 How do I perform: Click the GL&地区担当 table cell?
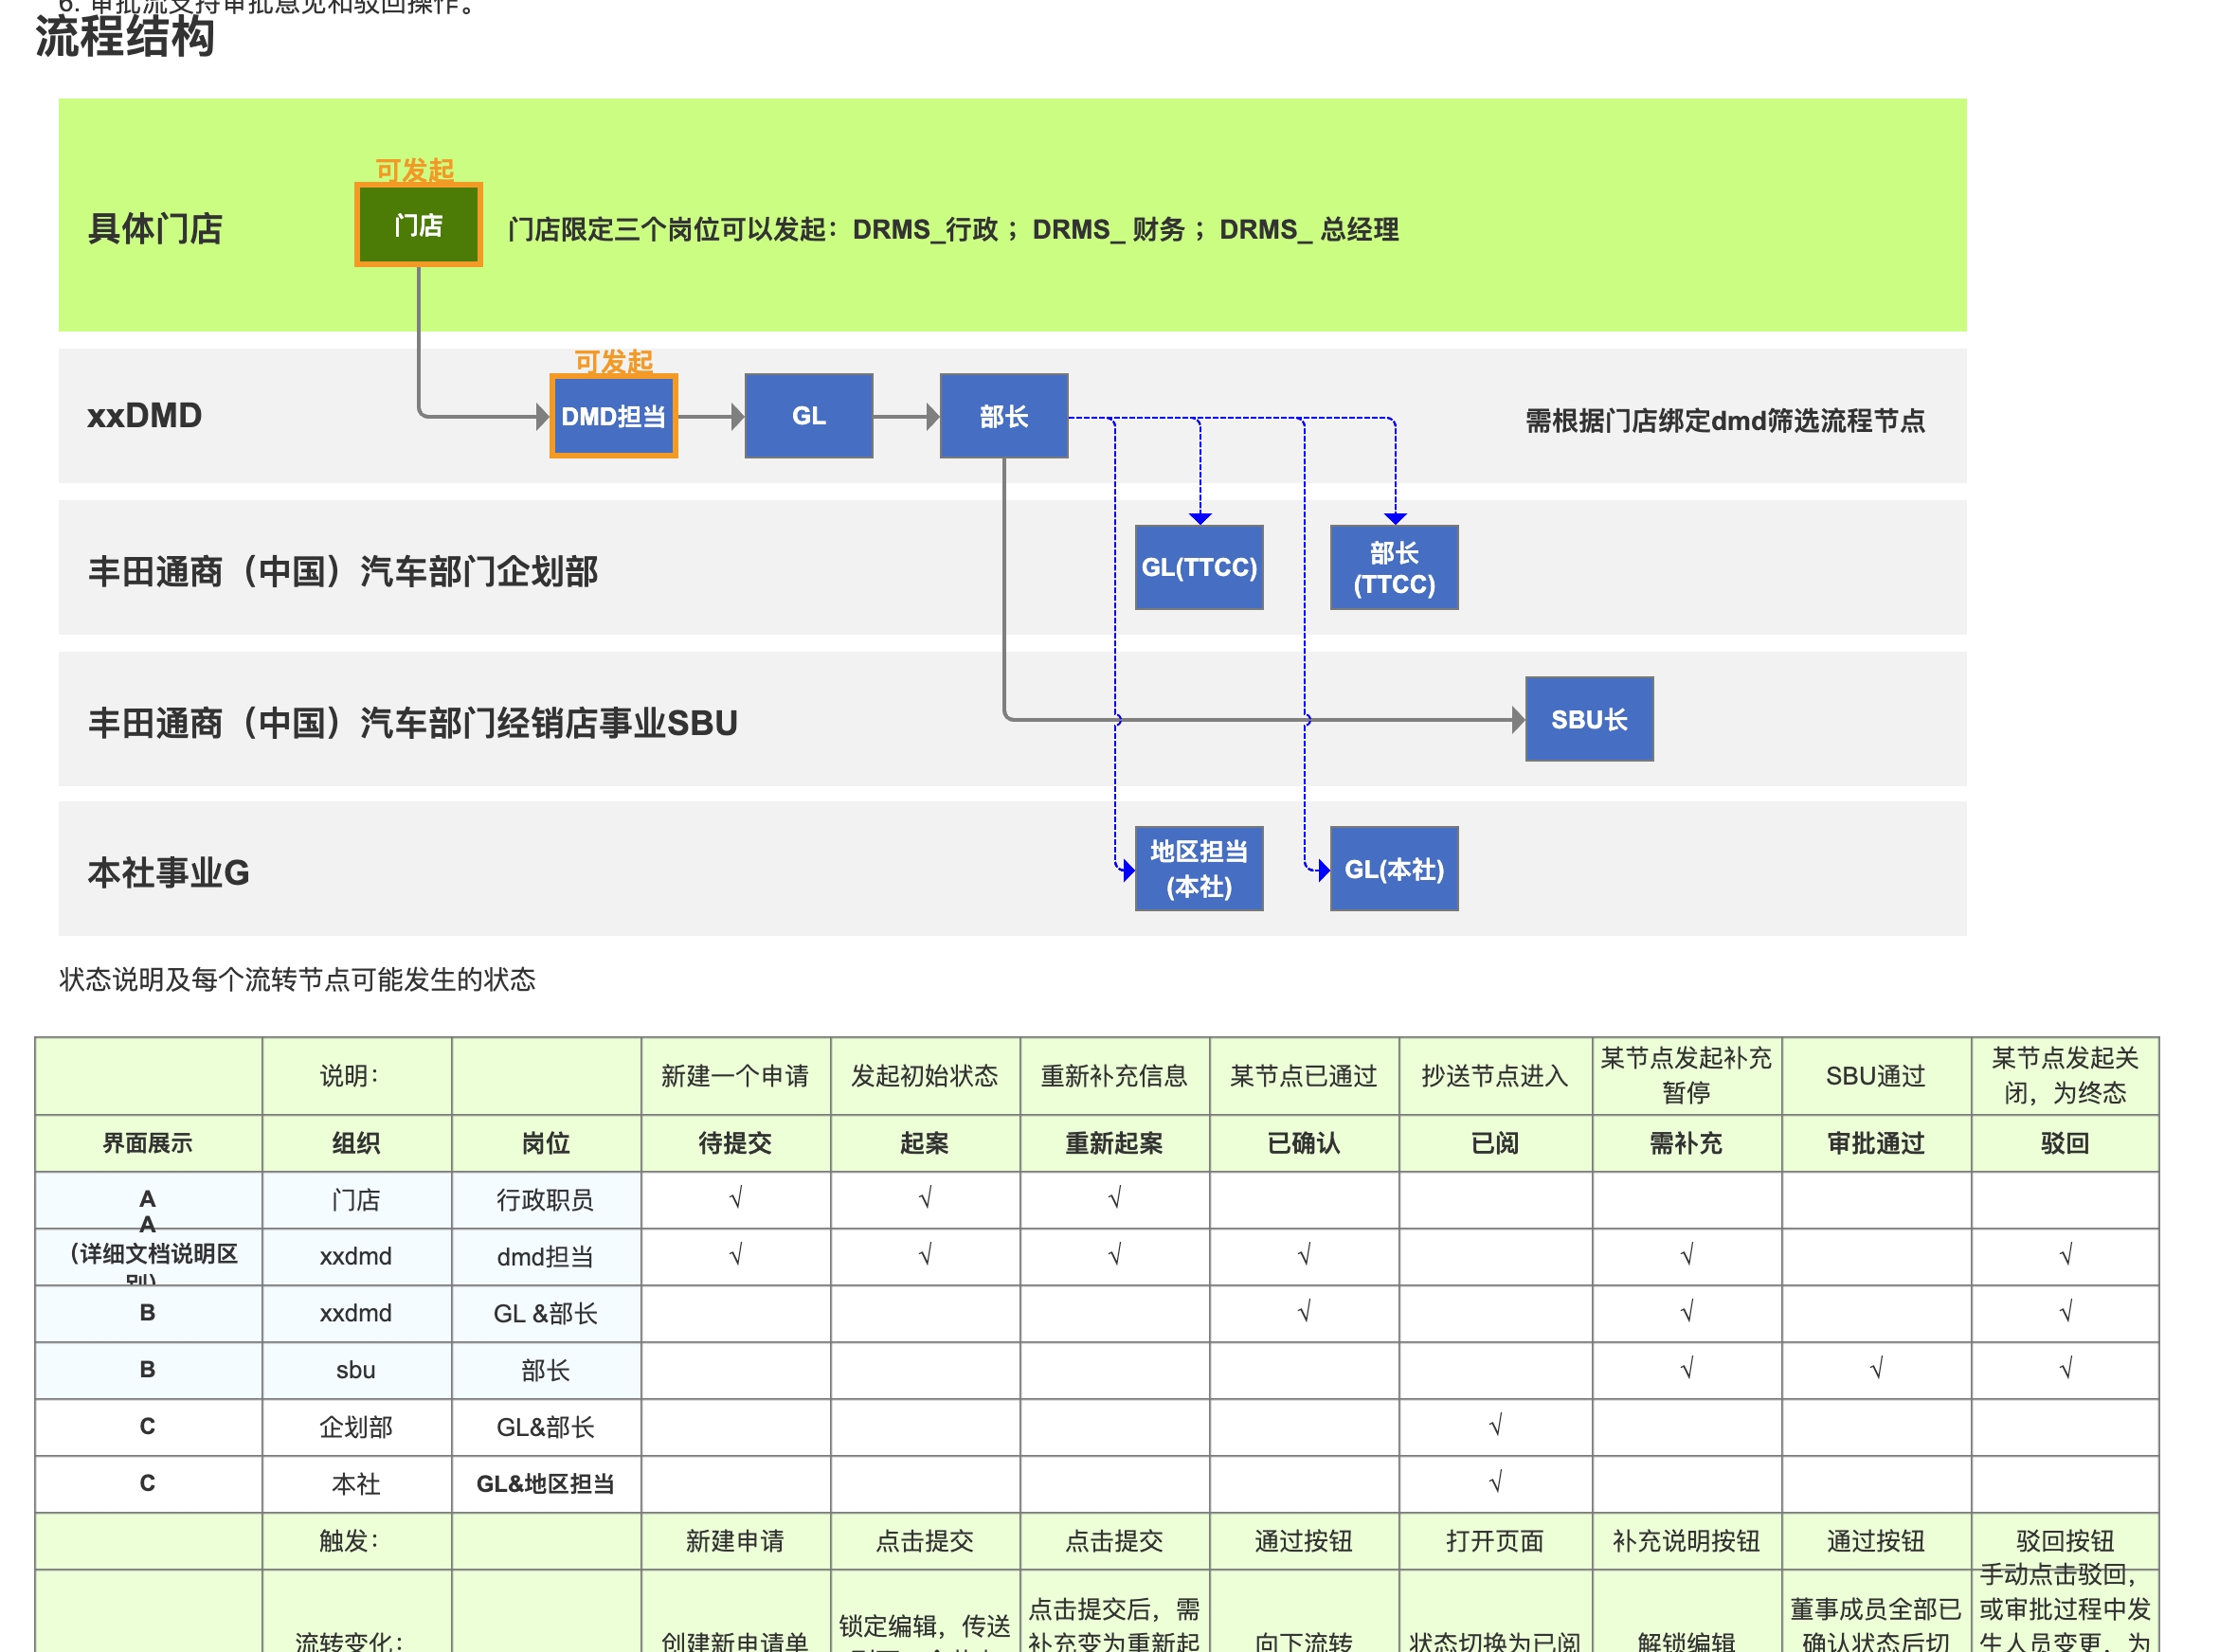pos(545,1484)
